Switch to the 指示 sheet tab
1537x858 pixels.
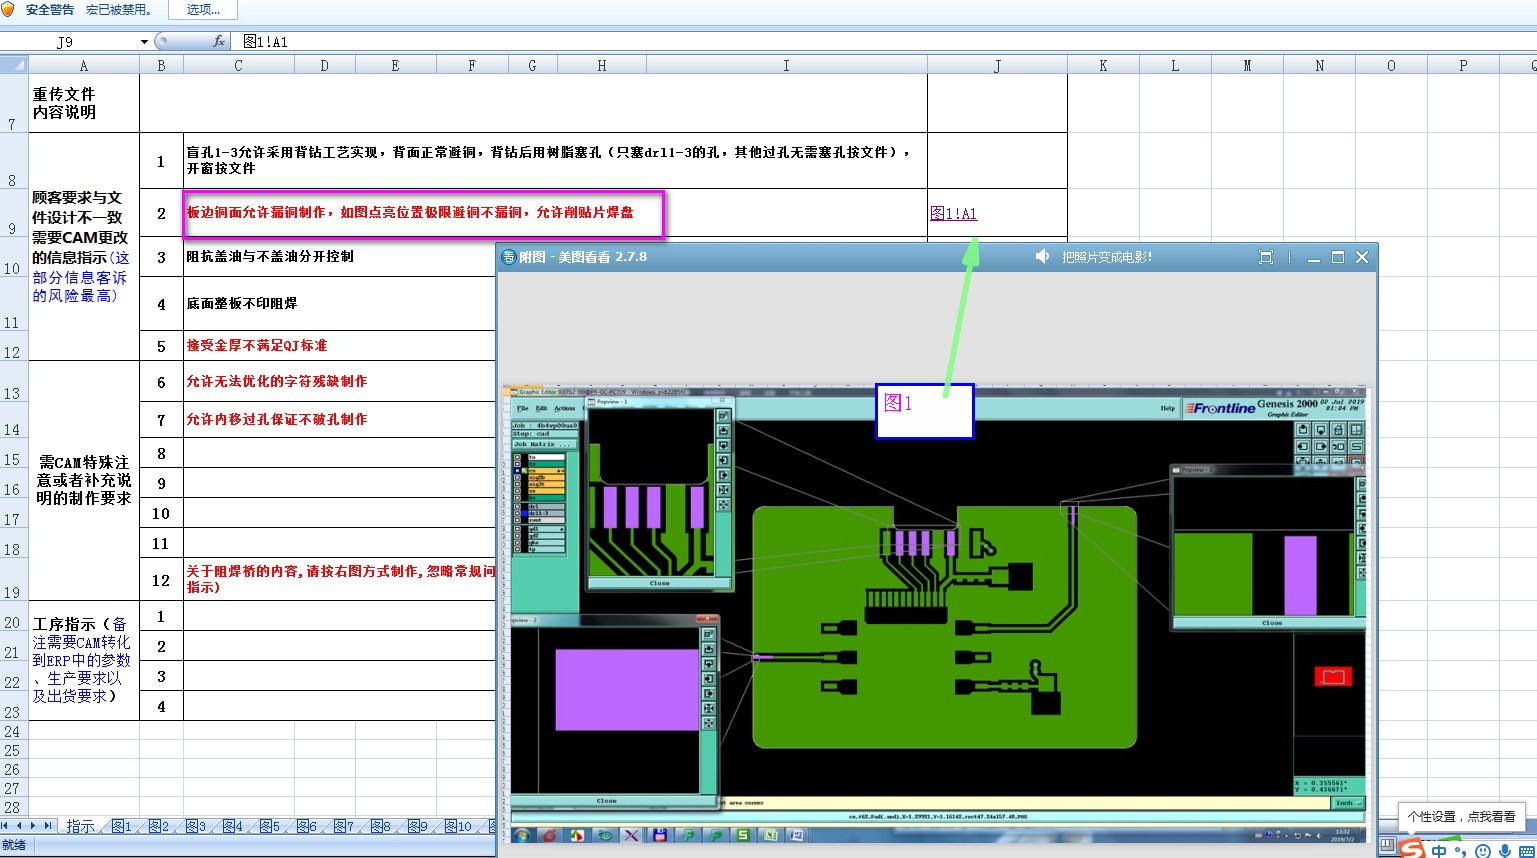[80, 826]
